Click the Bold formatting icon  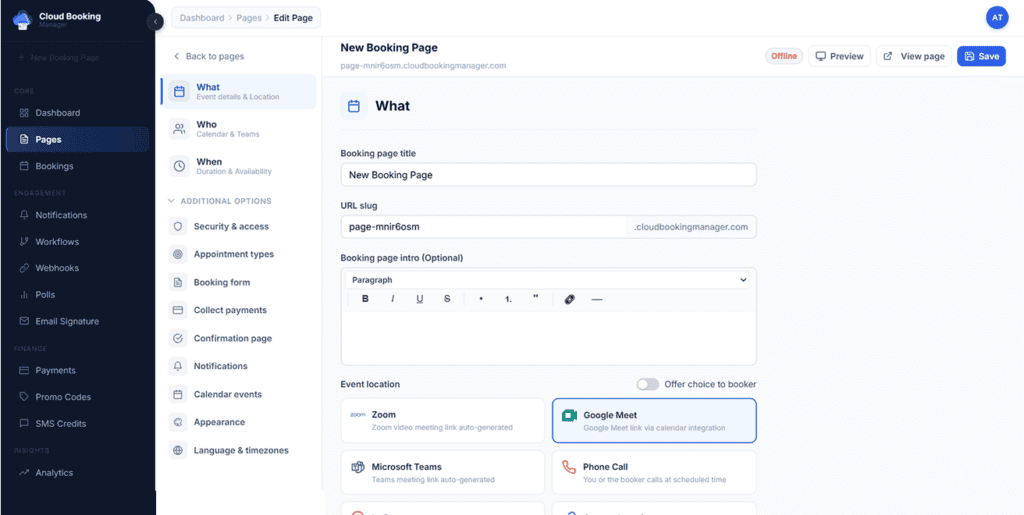(x=365, y=299)
